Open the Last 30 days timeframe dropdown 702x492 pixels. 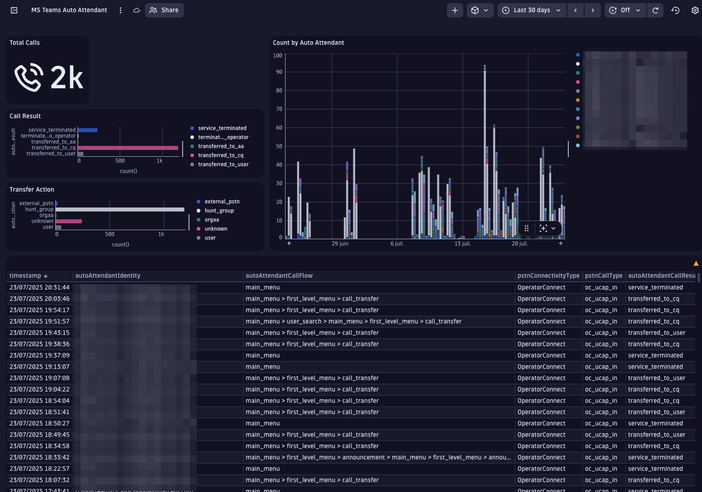[530, 10]
